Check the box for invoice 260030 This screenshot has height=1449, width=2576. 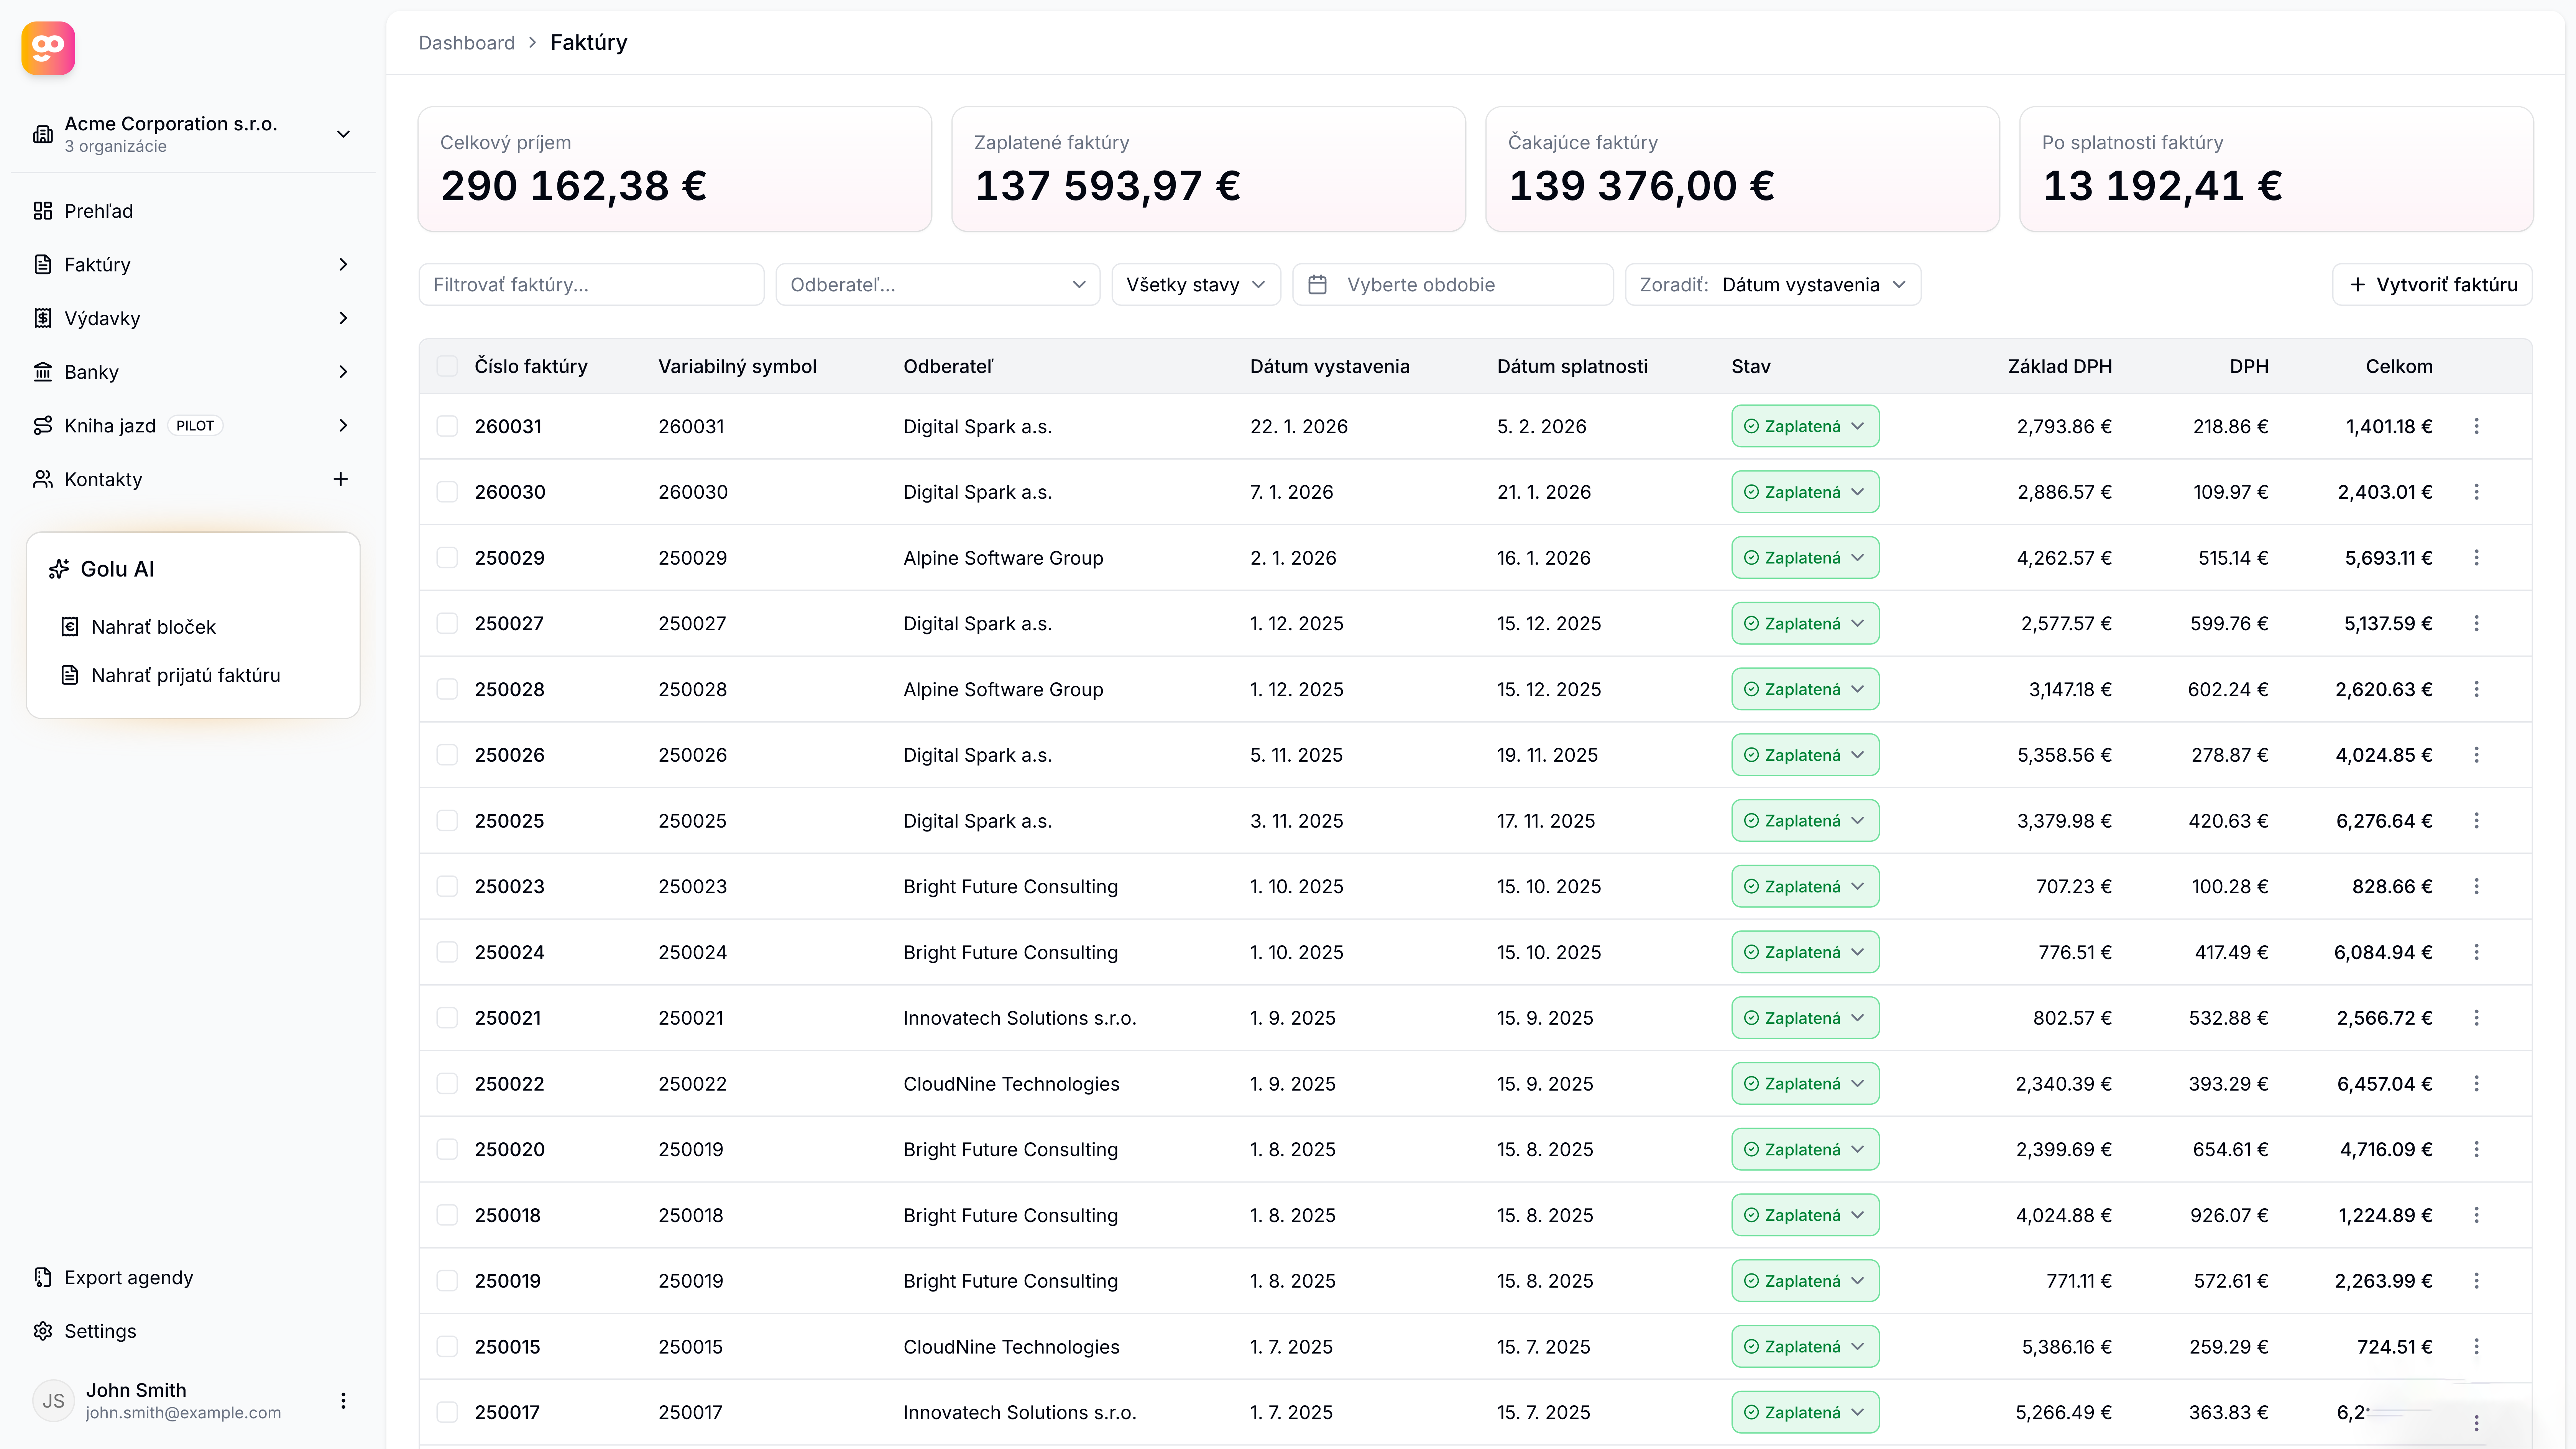pos(447,492)
